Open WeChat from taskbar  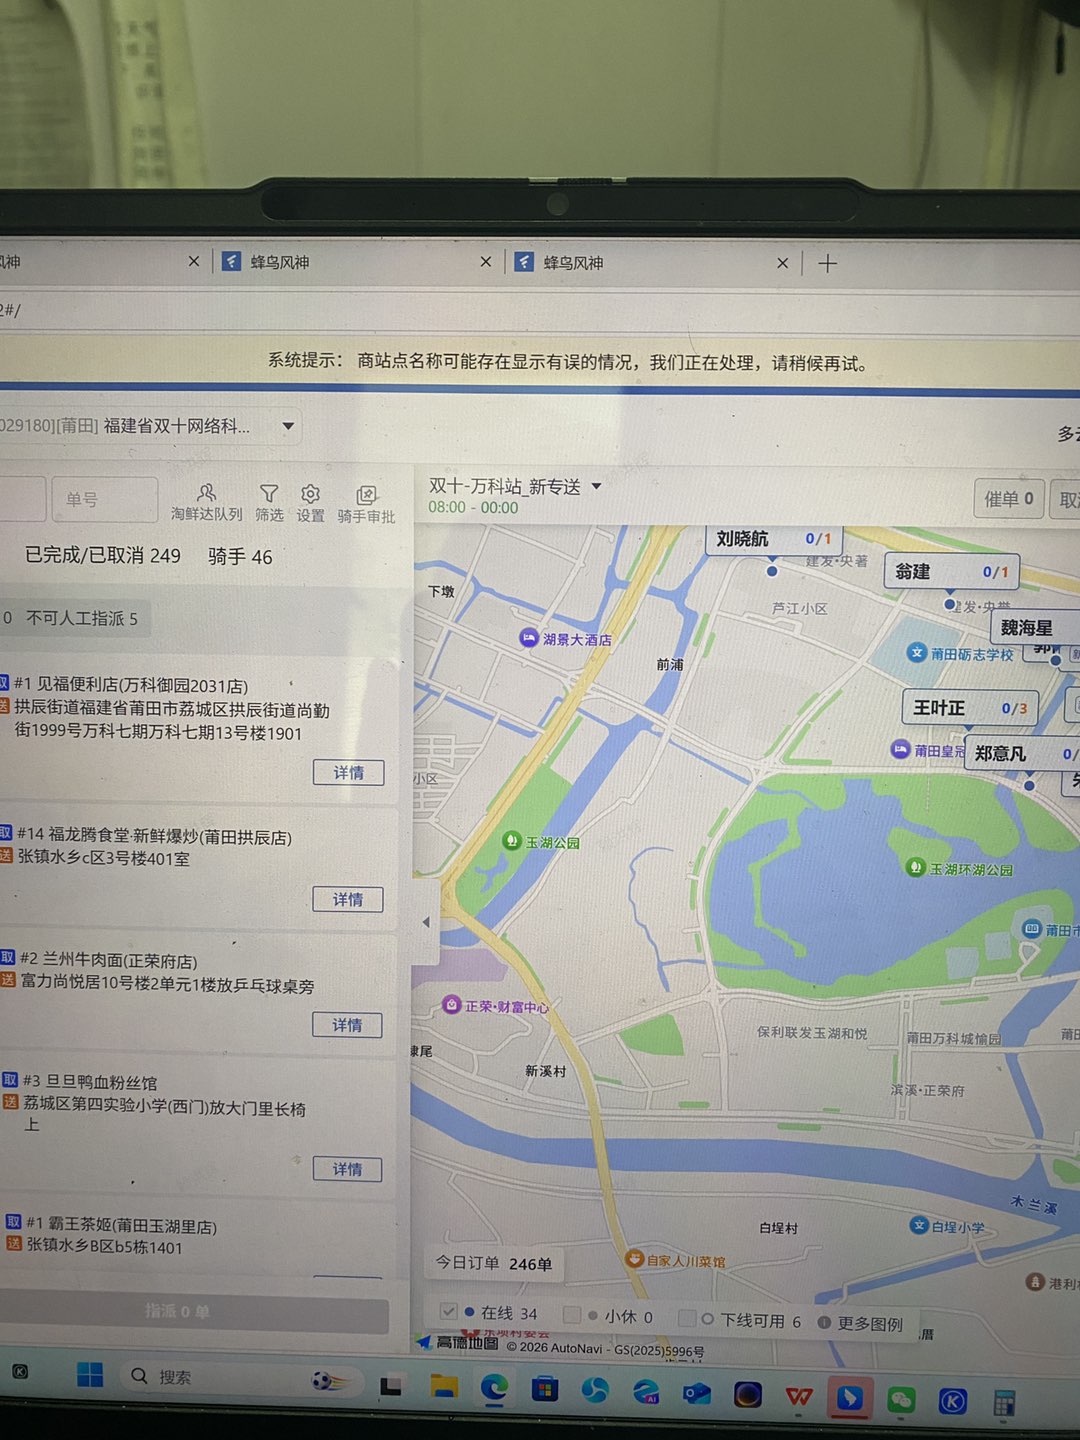(x=901, y=1400)
